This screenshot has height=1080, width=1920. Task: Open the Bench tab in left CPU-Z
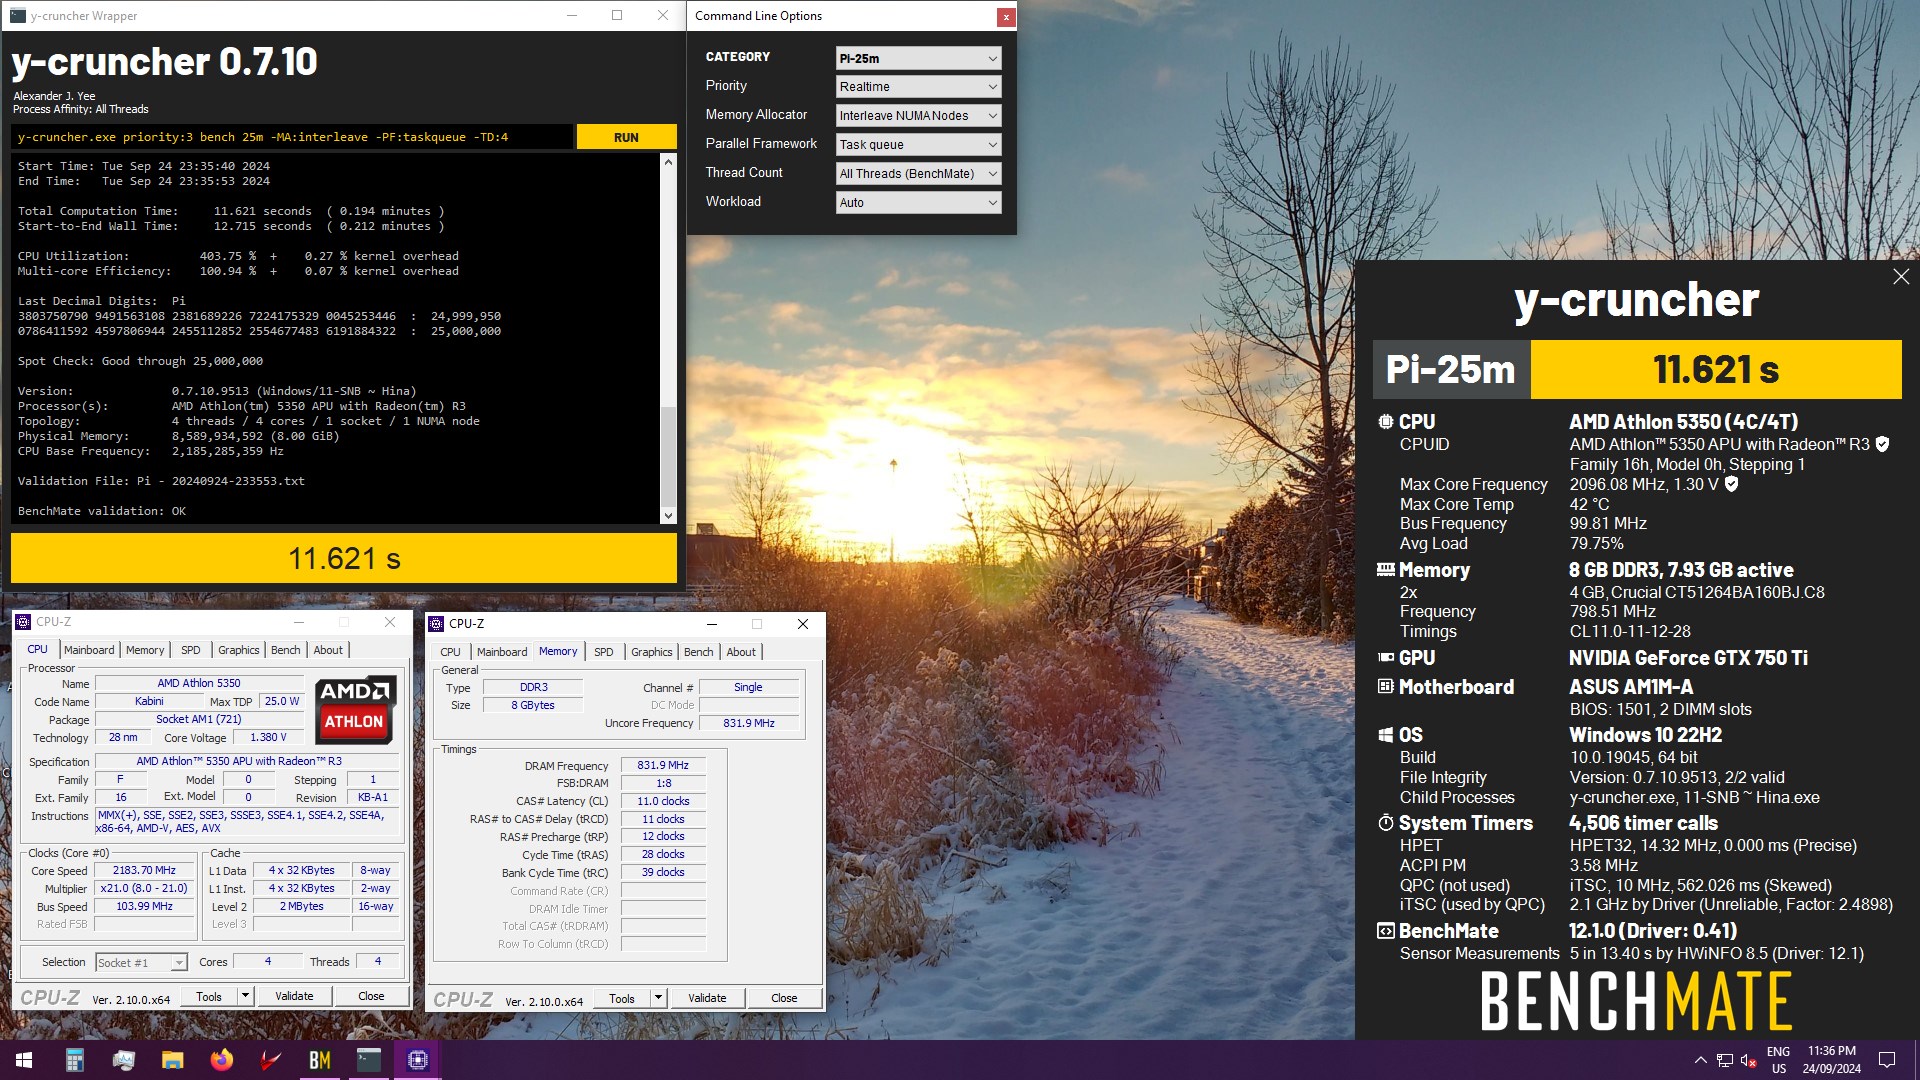click(285, 650)
